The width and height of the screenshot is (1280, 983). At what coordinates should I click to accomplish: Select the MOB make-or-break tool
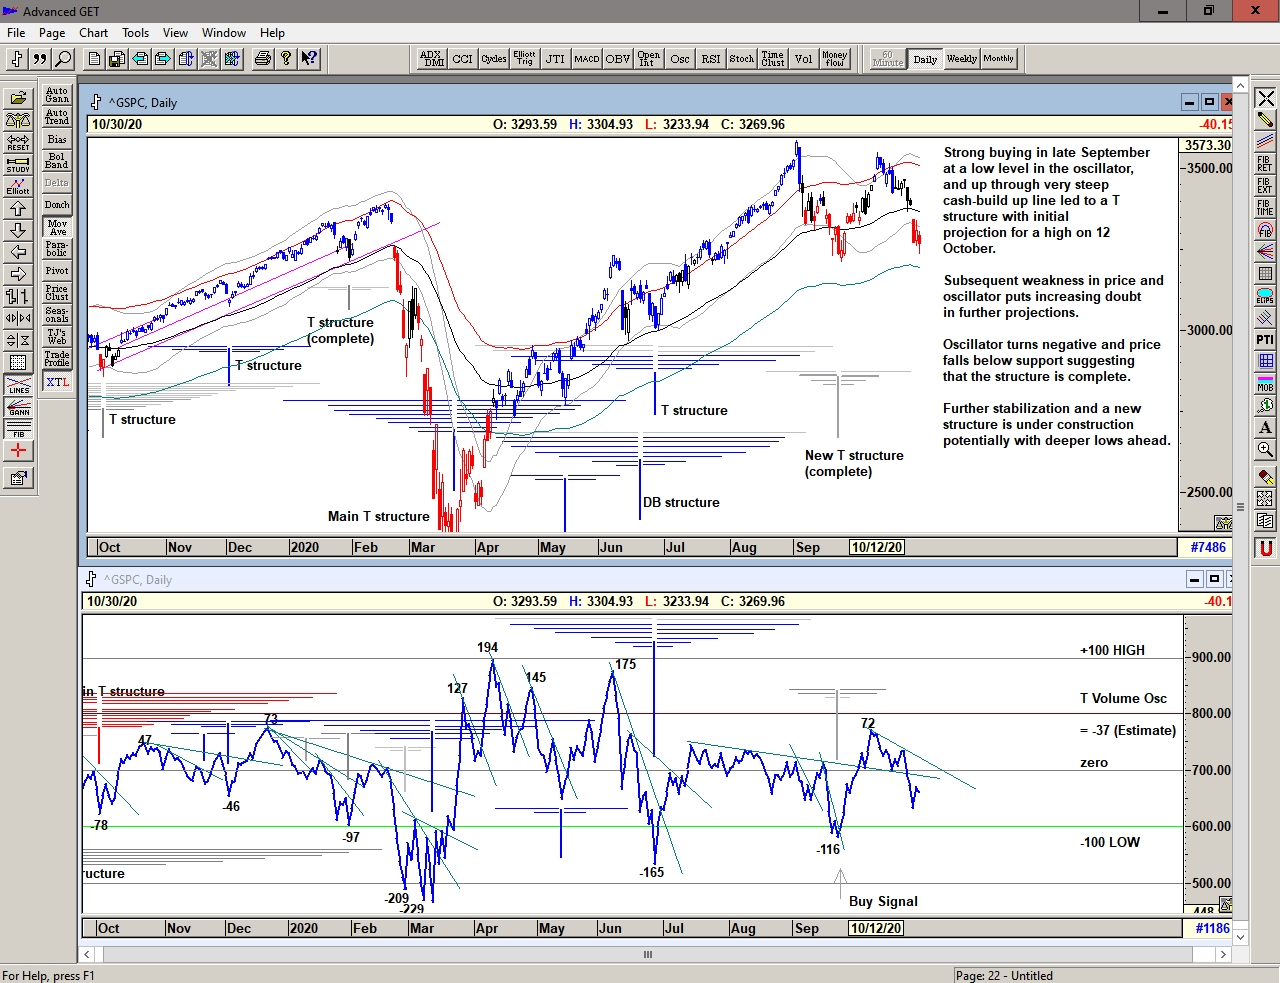coord(1265,383)
